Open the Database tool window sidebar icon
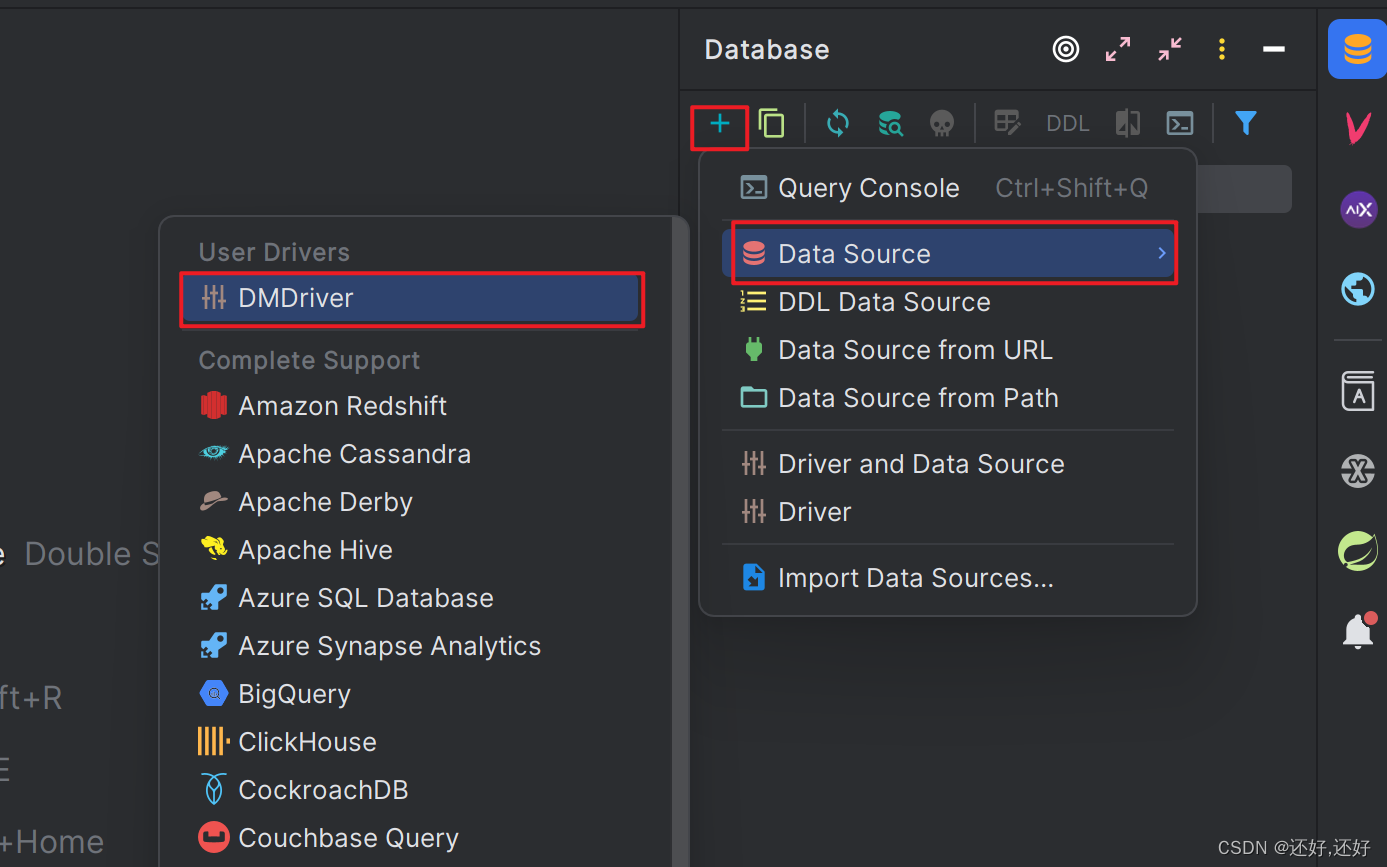The width and height of the screenshot is (1387, 867). 1357,49
